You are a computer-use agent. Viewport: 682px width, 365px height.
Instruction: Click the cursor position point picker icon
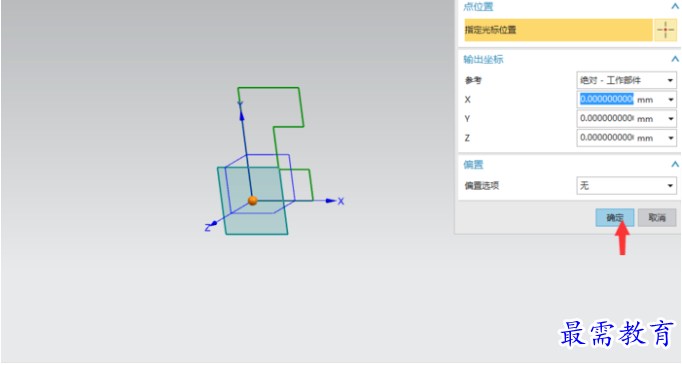pos(665,30)
